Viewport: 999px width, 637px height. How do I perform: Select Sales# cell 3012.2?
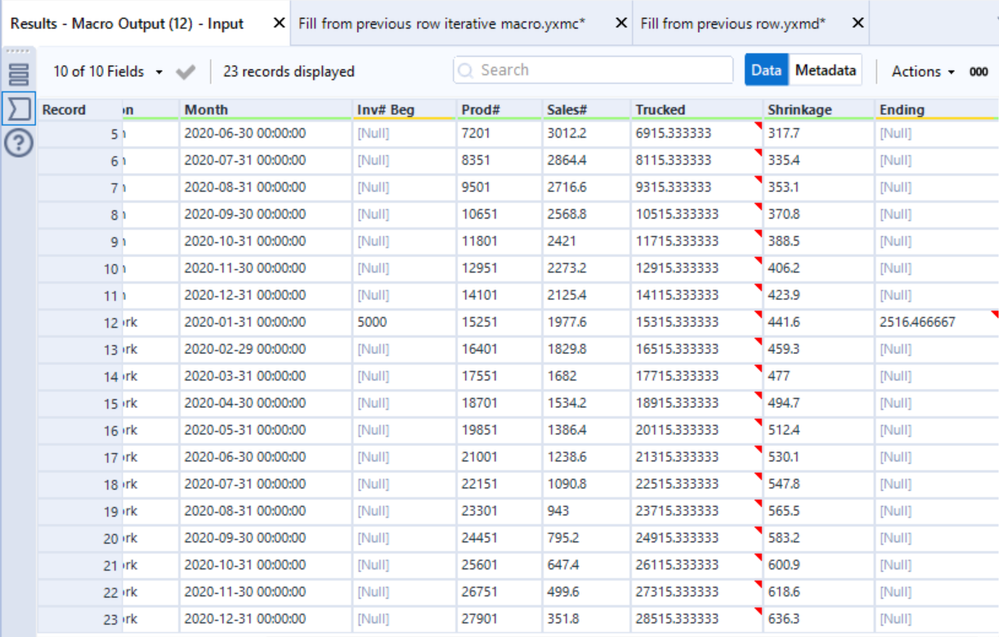coord(586,134)
